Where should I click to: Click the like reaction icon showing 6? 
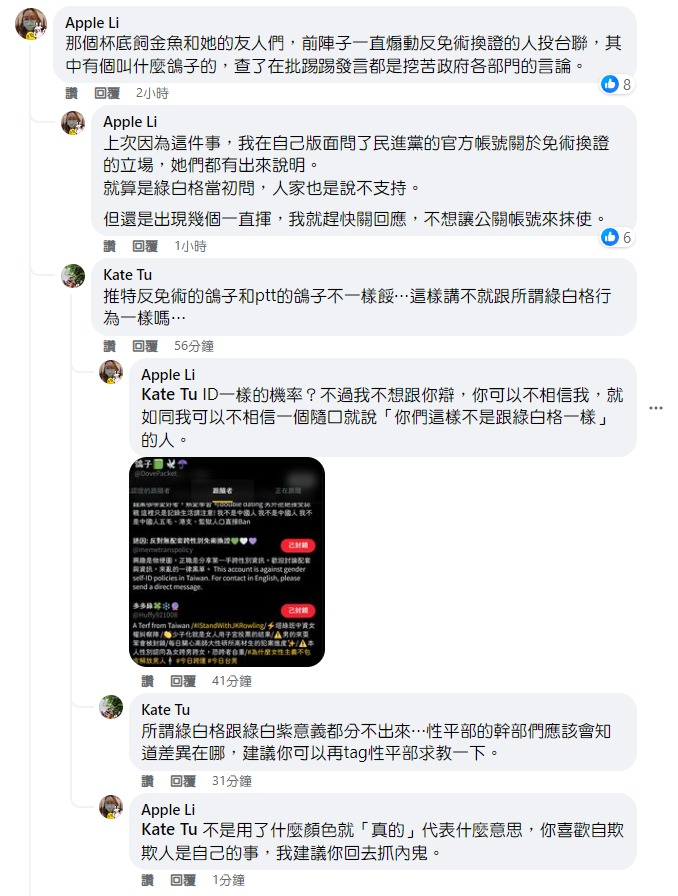pos(610,237)
